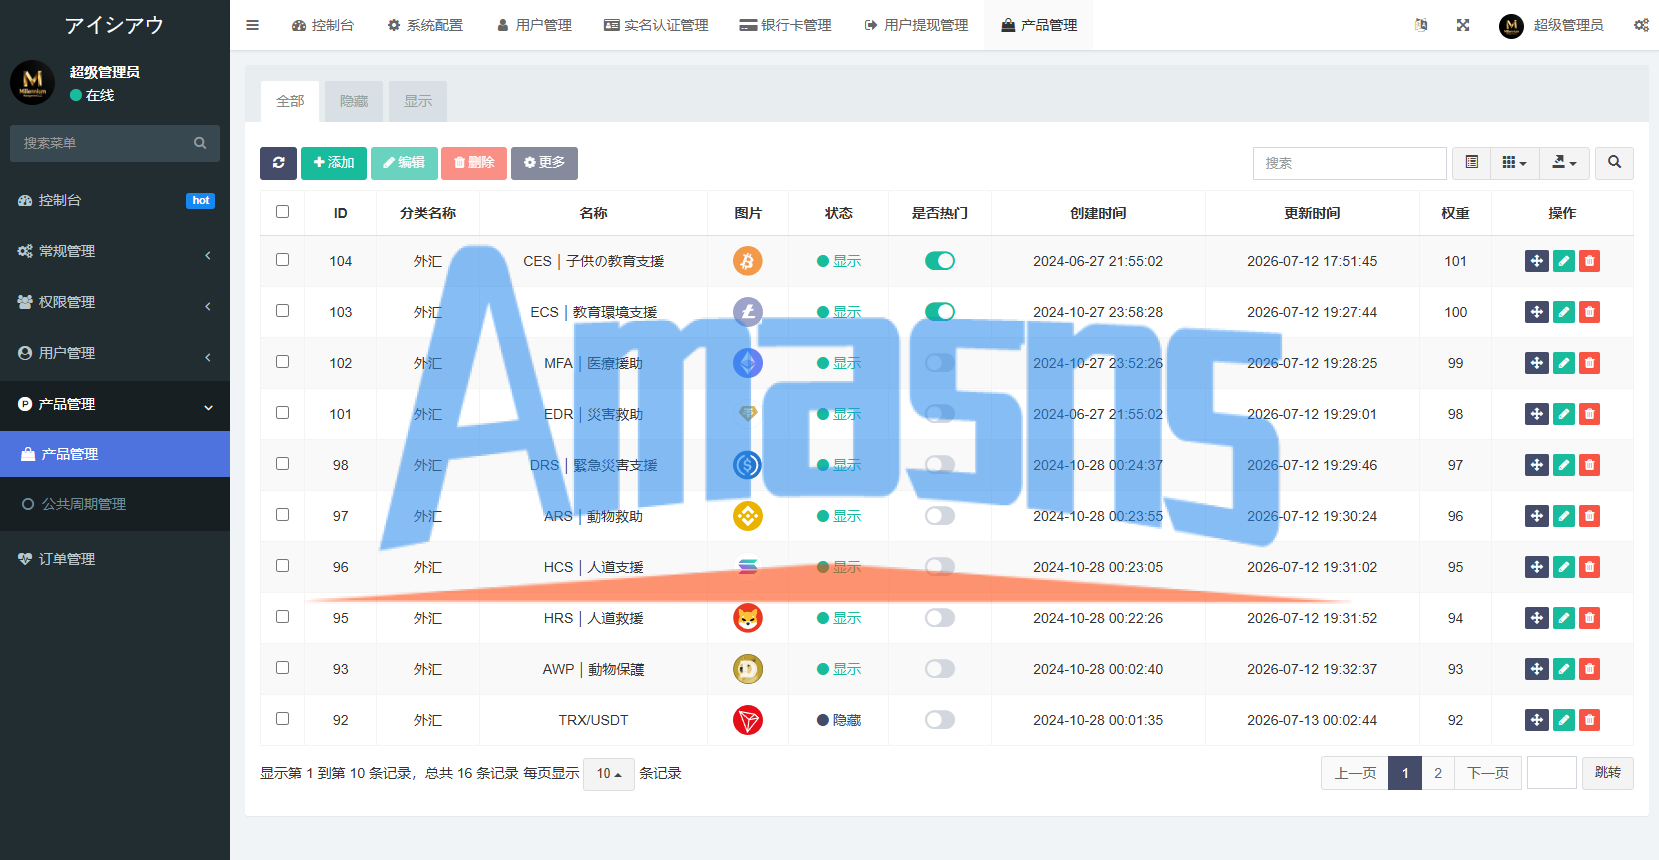Expand 常规管理 sidebar menu
1659x860 pixels.
click(x=115, y=251)
